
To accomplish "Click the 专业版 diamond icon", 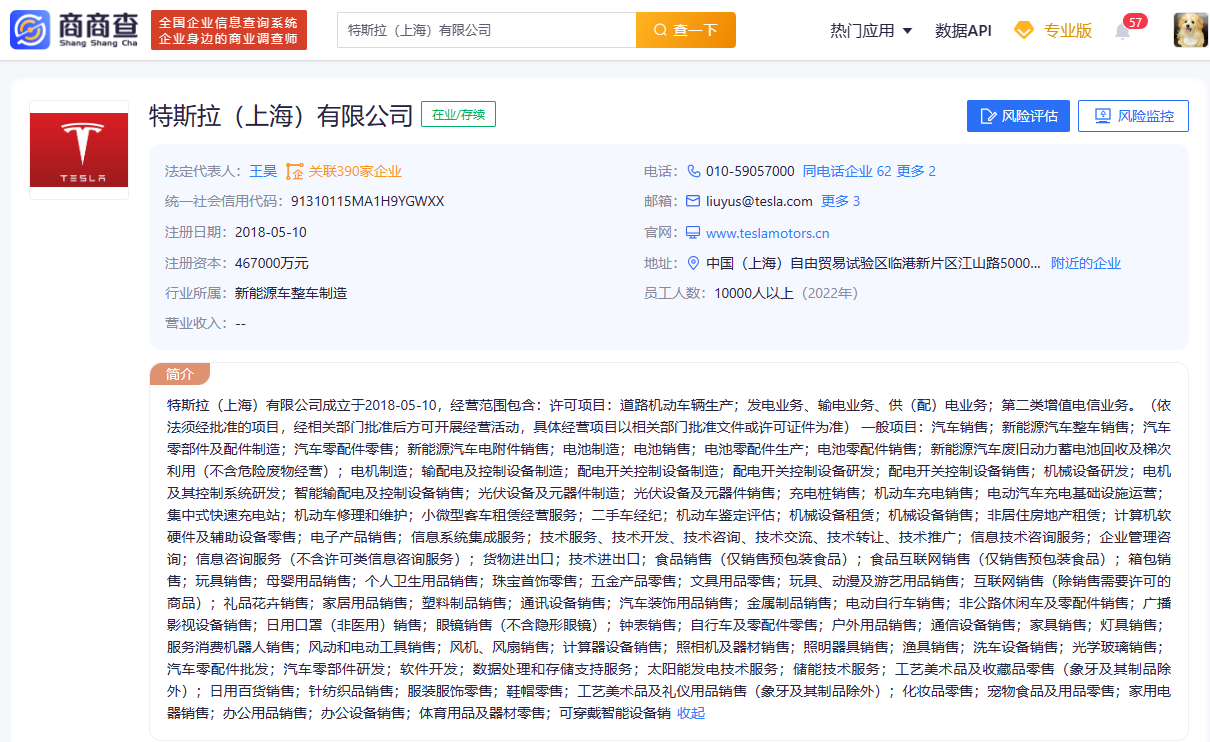I will pos(1023,30).
